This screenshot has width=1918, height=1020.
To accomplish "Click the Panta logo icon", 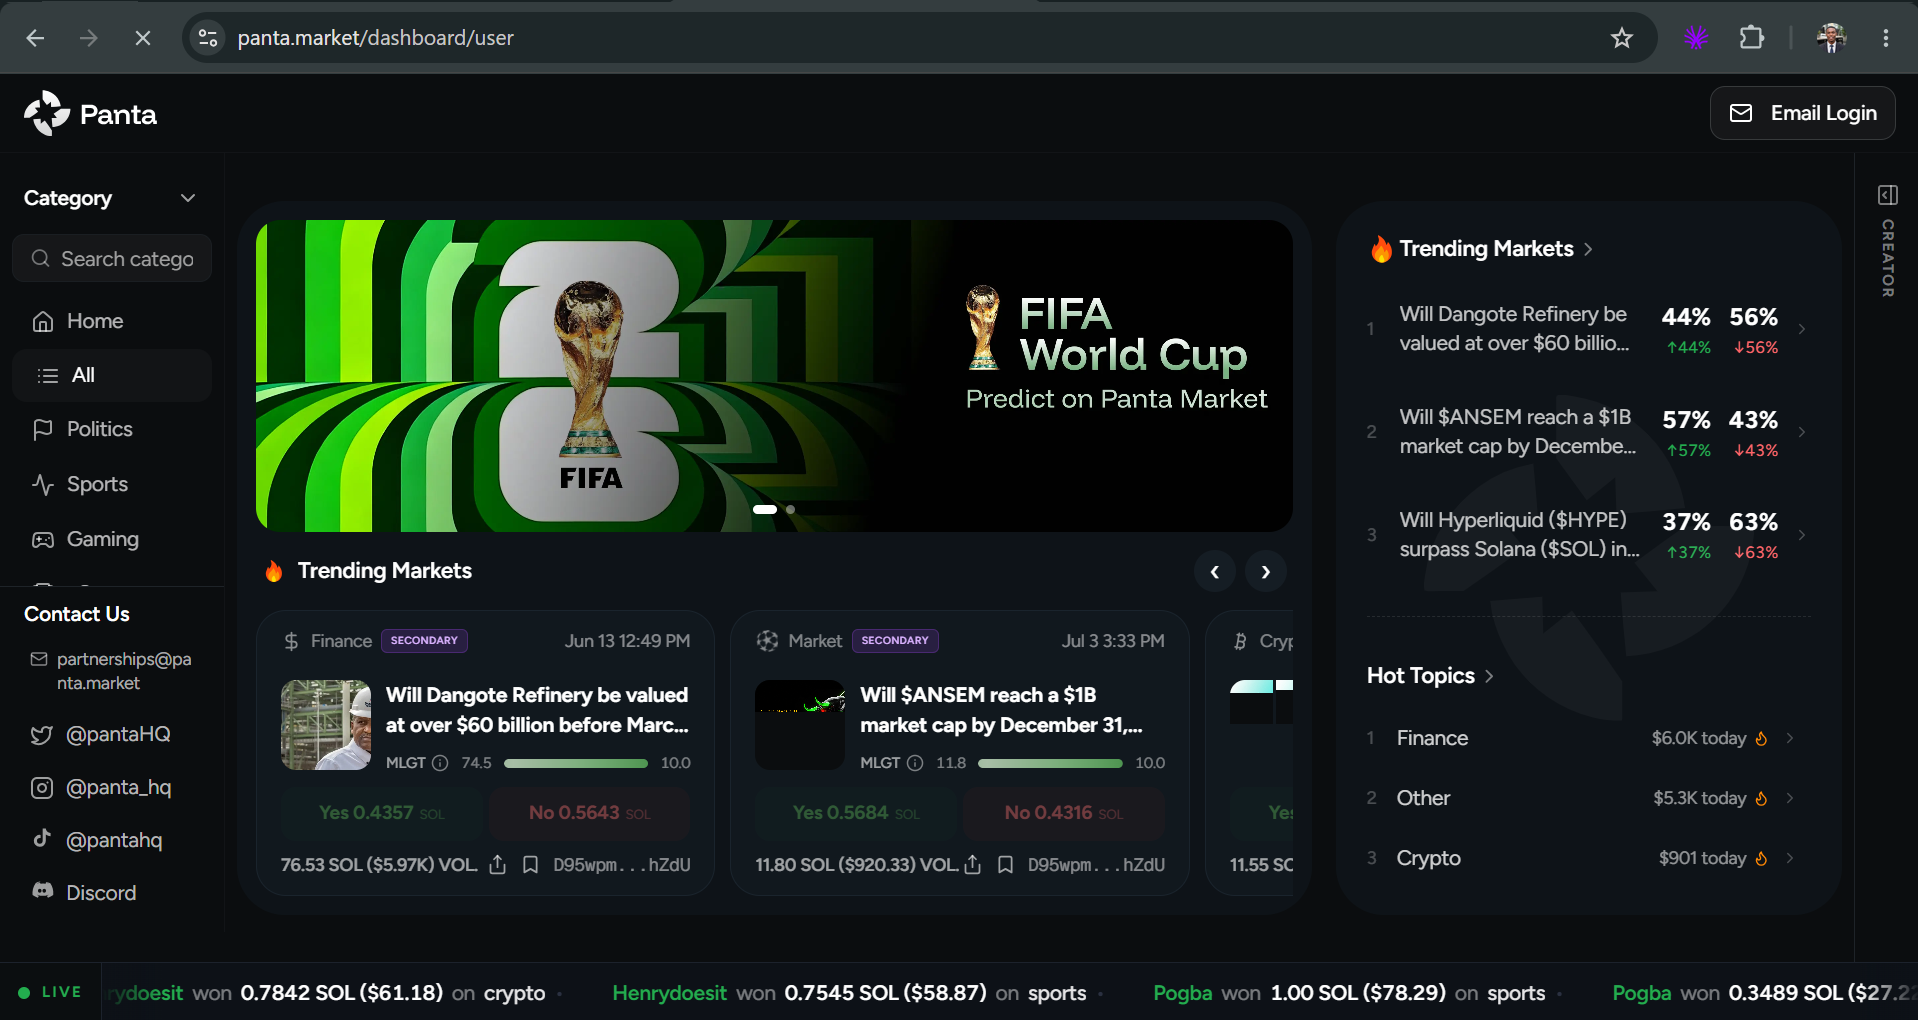I will pos(47,114).
